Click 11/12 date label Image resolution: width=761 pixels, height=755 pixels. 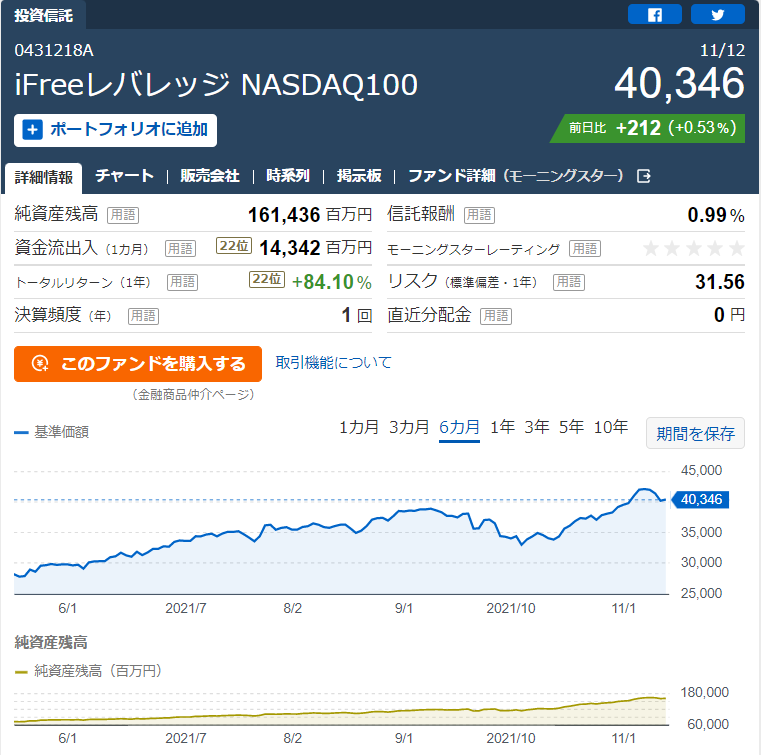pos(722,50)
